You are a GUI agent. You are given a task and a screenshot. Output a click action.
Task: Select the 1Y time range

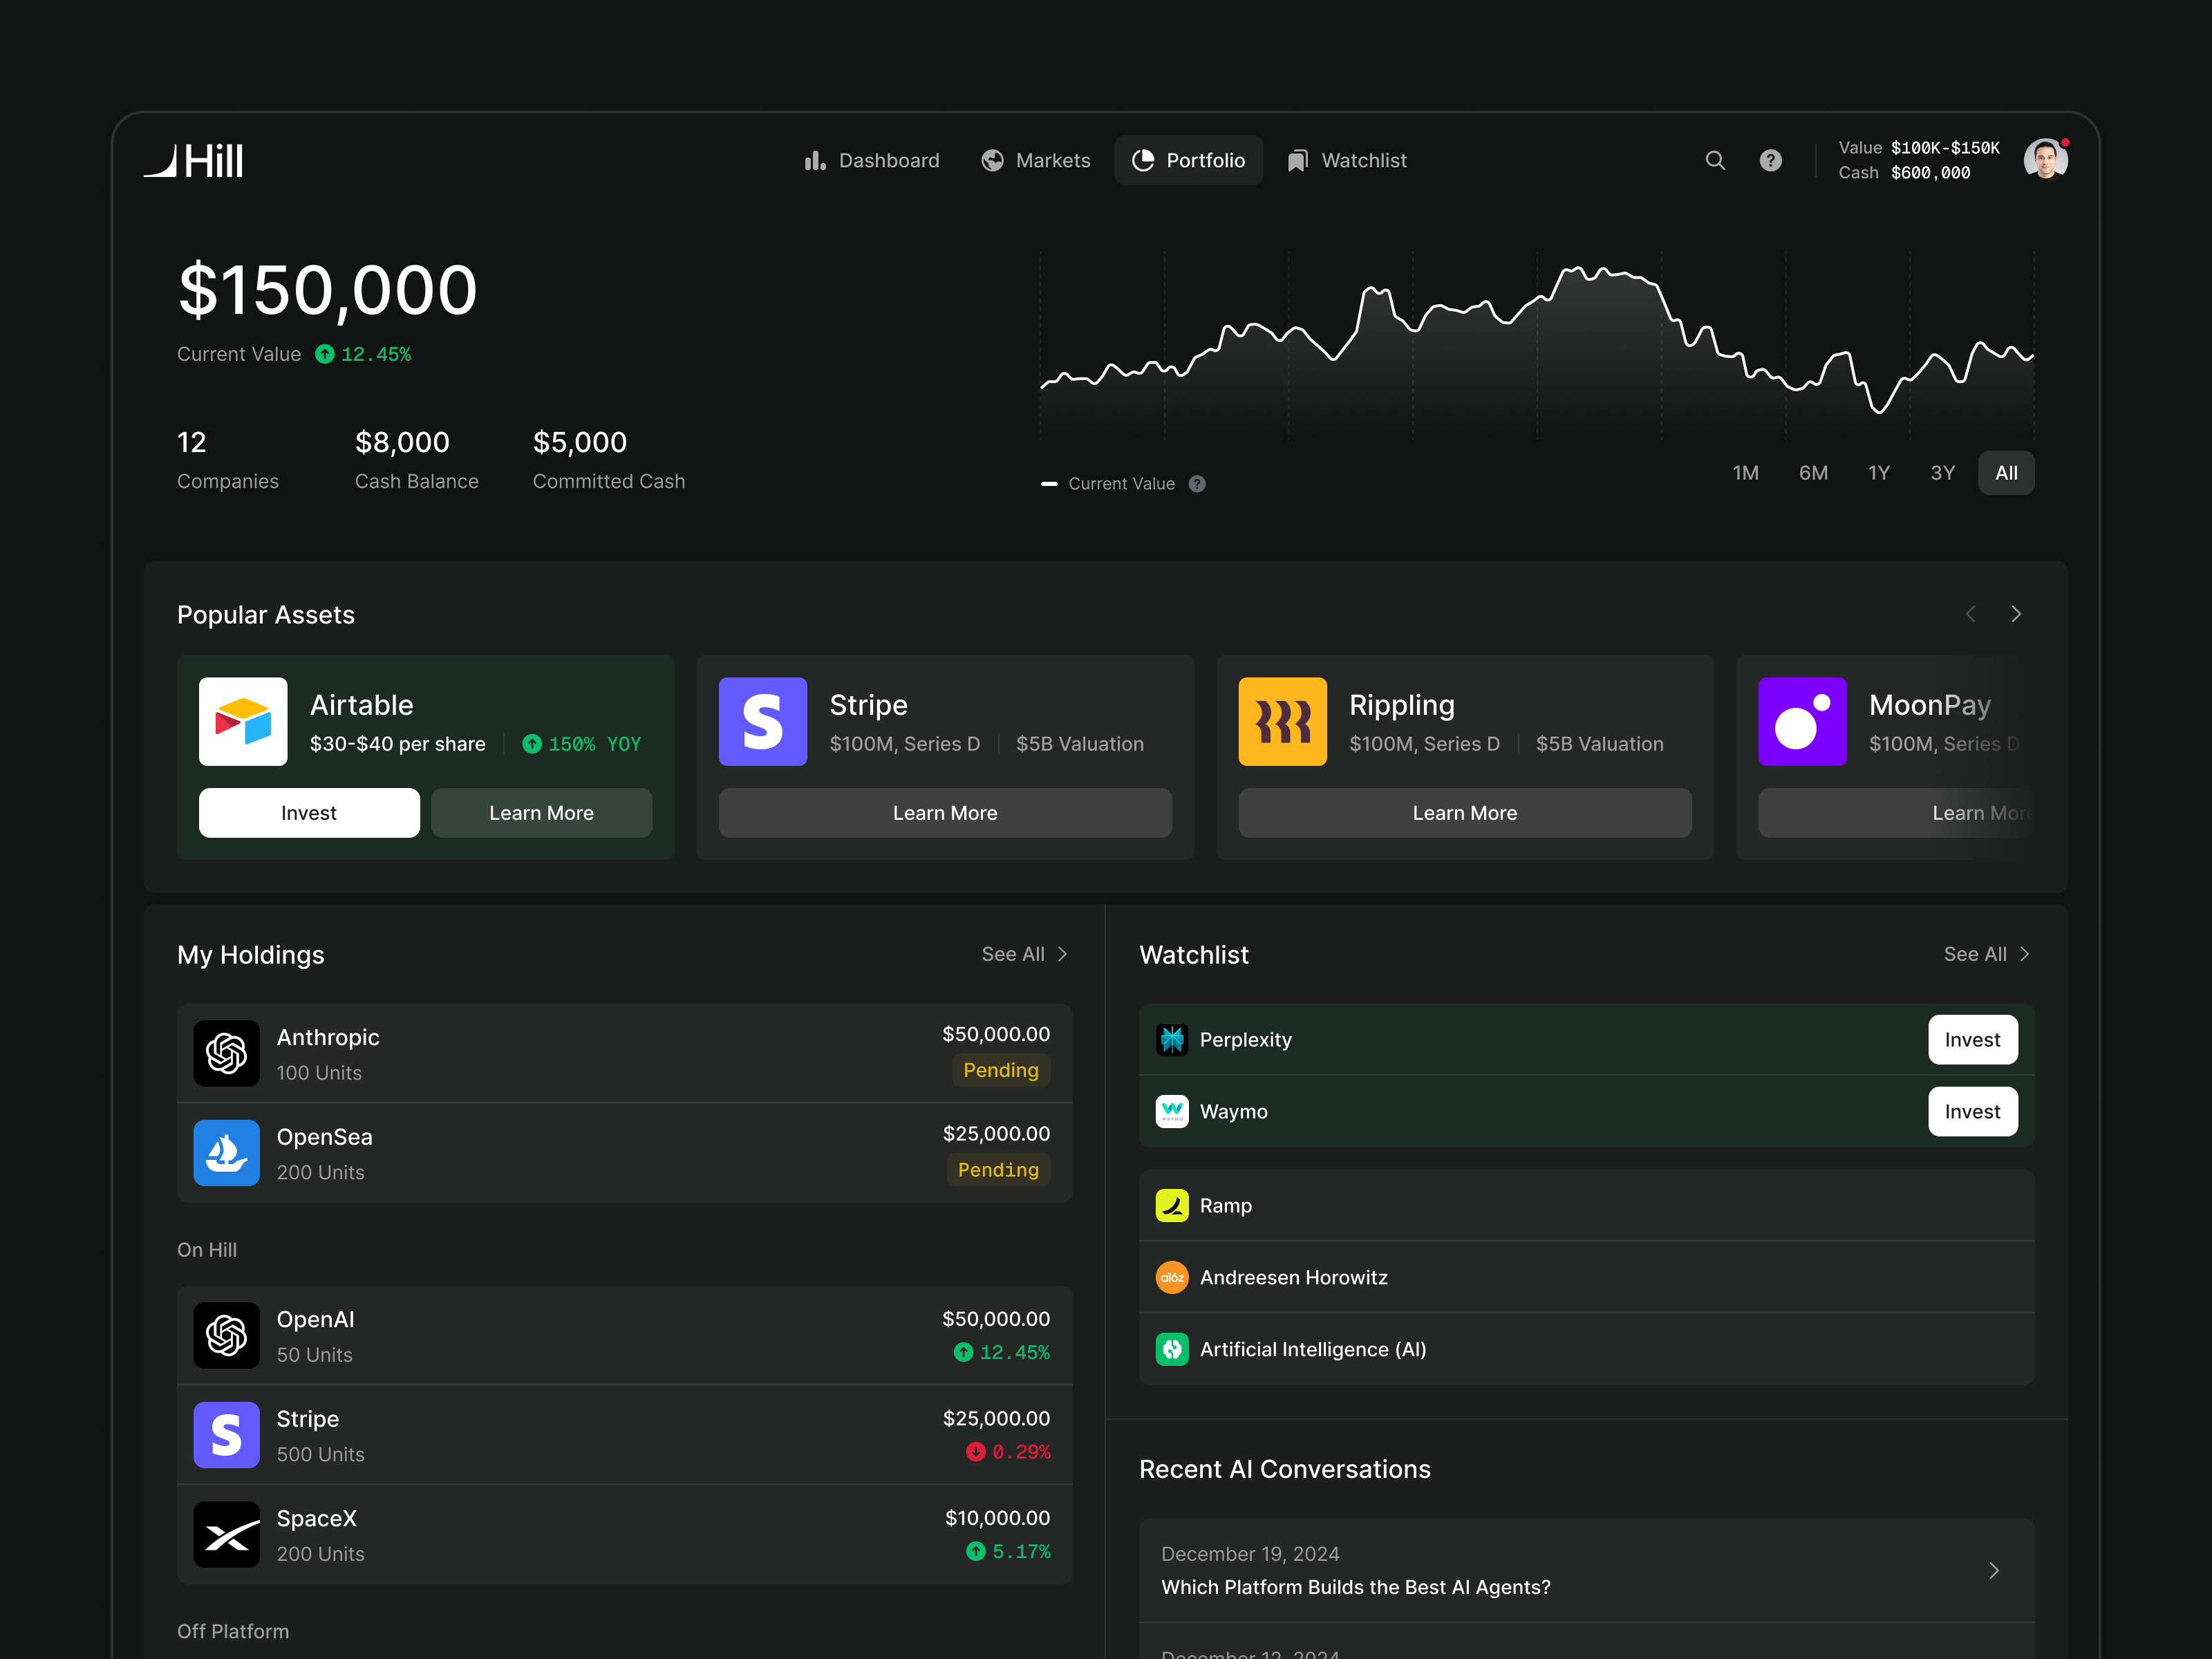1878,473
